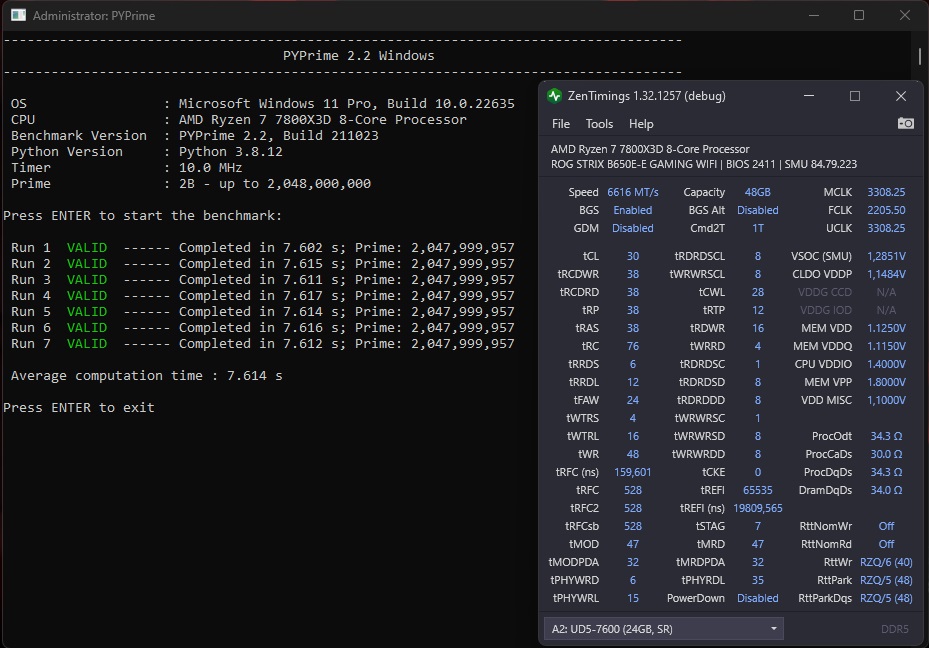Open the Help menu in ZenTimings
This screenshot has height=648, width=929.
pyautogui.click(x=641, y=124)
